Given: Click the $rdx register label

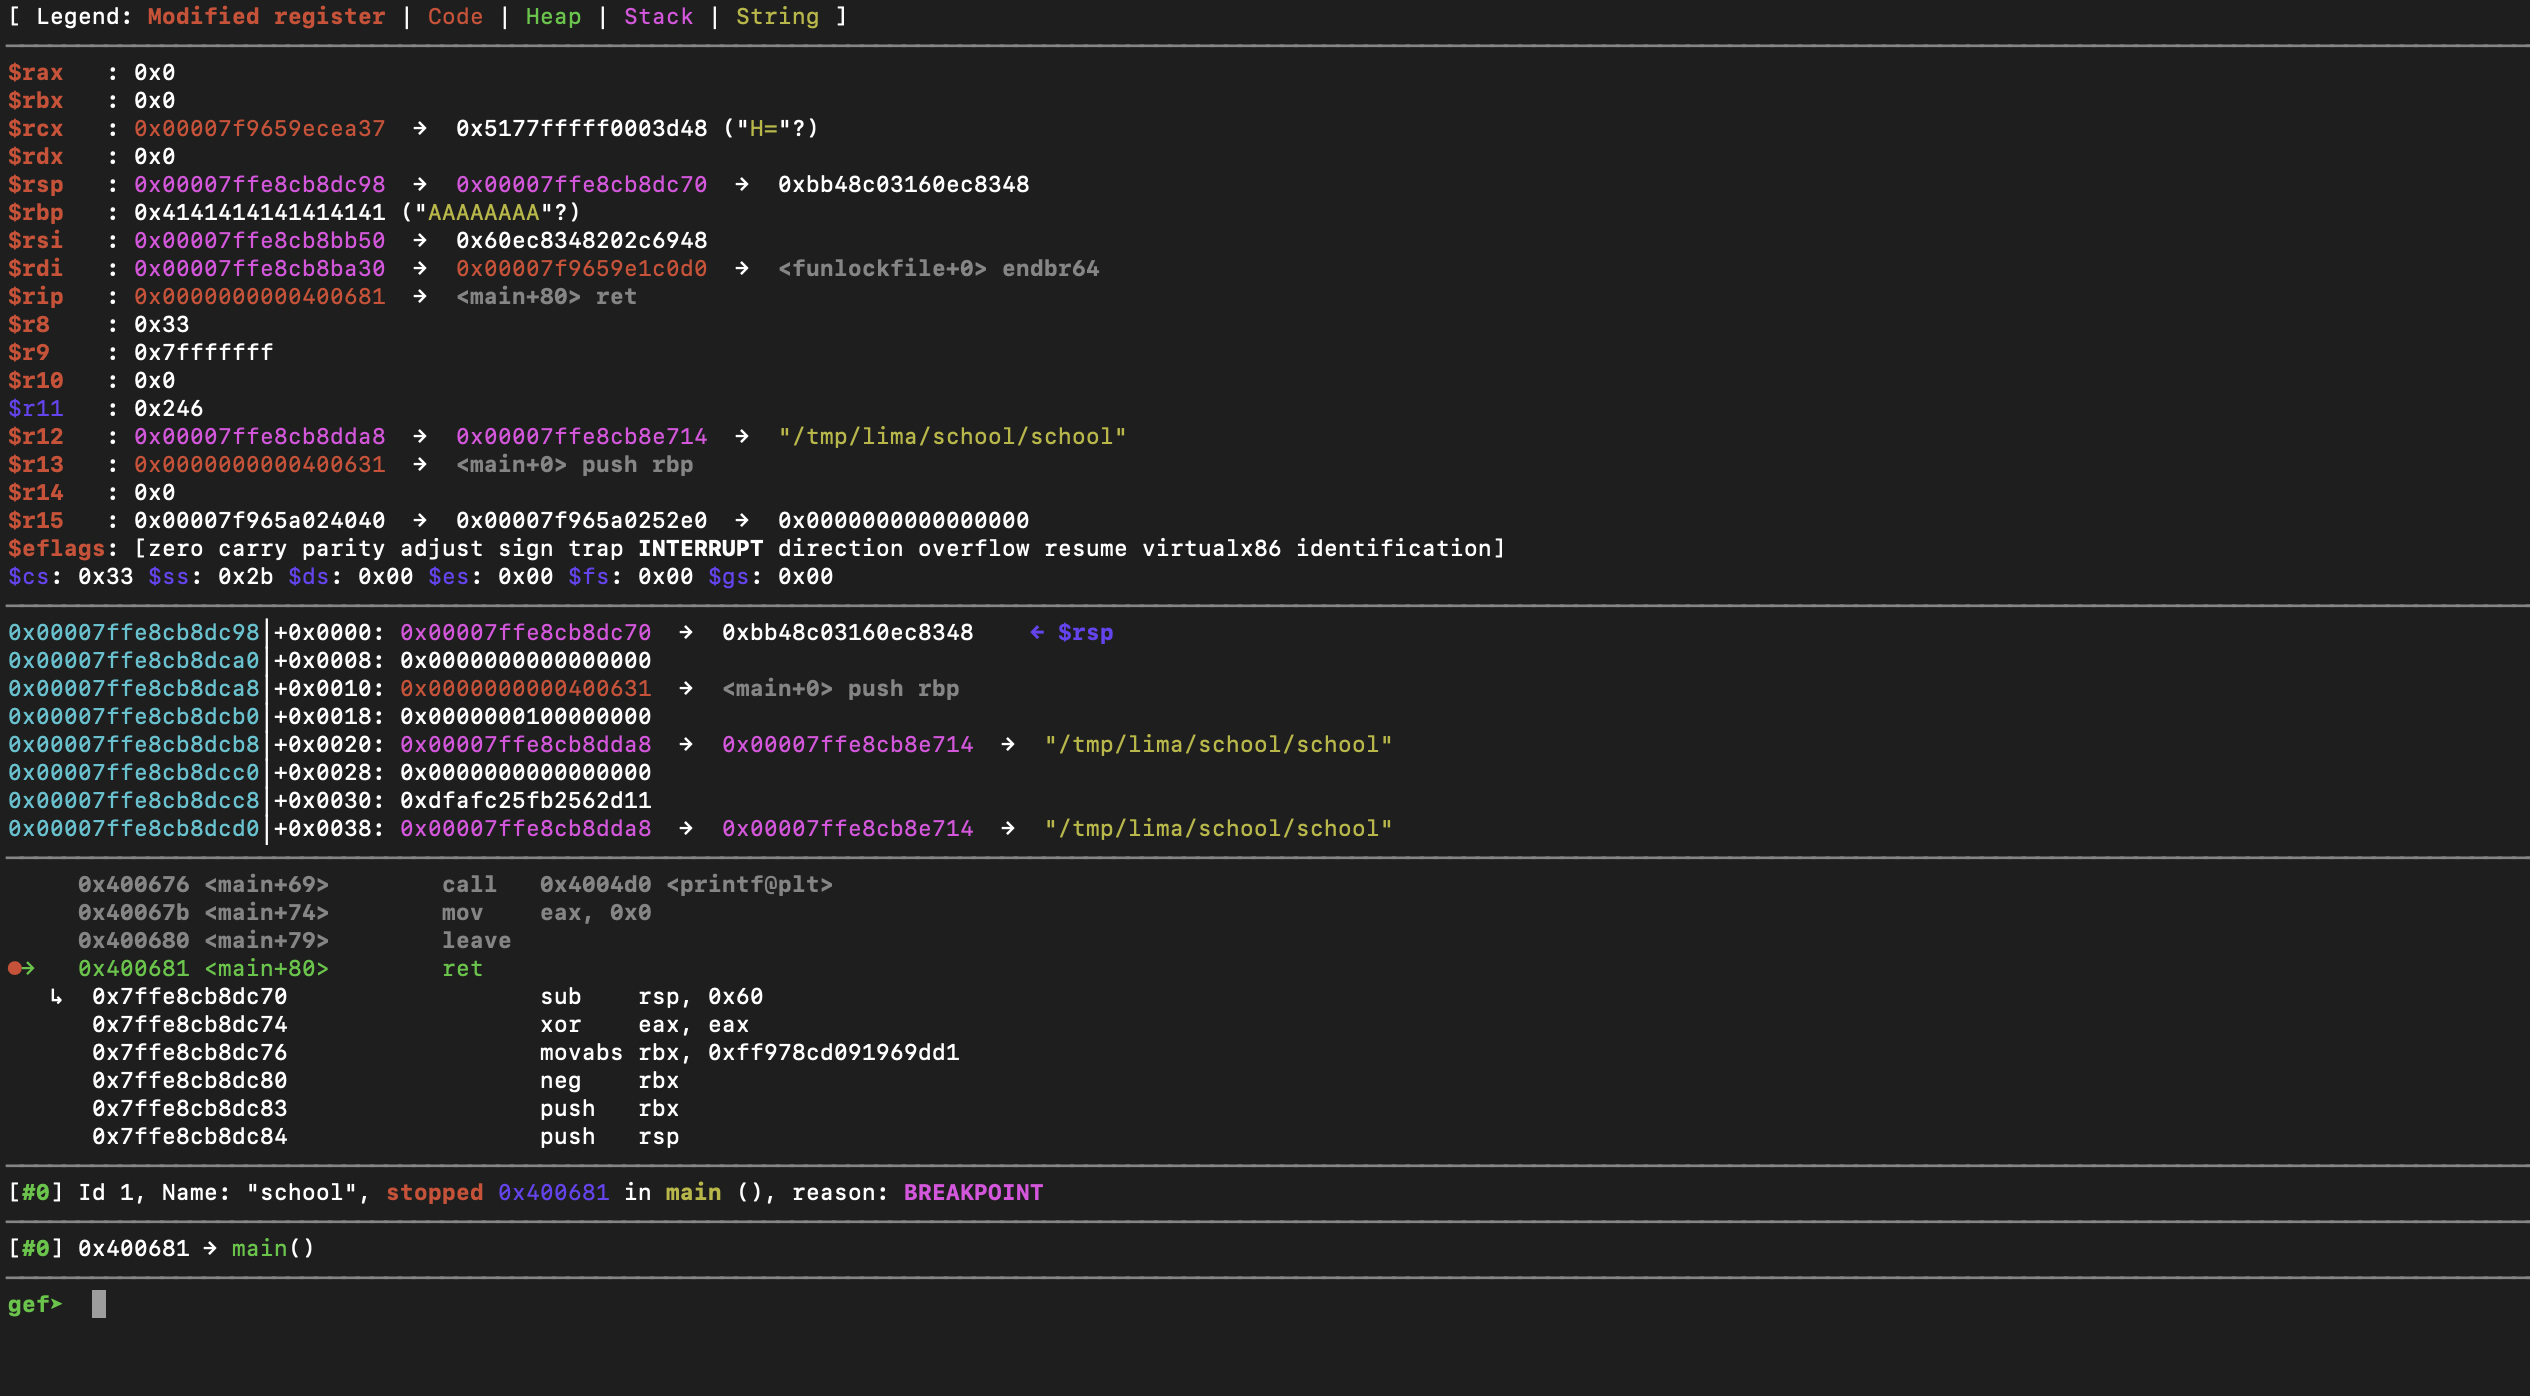Looking at the screenshot, I should pos(35,157).
